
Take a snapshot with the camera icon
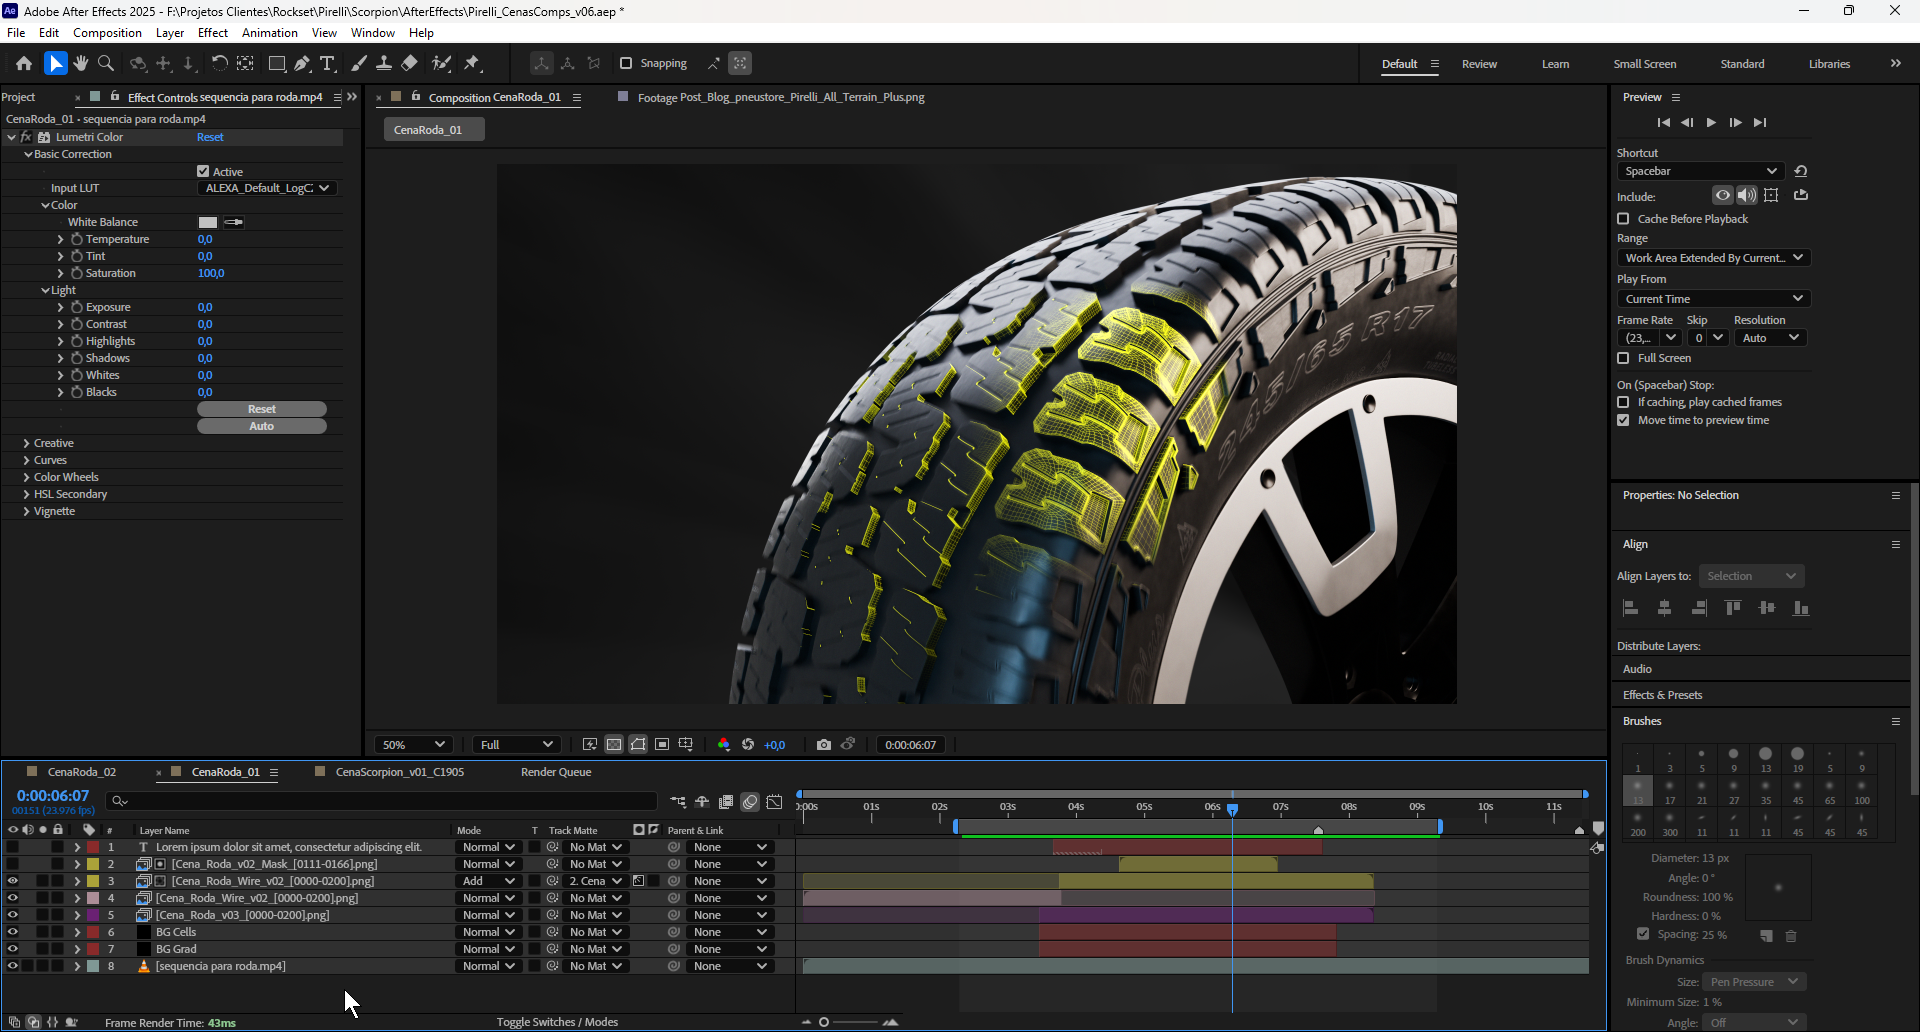(x=823, y=744)
